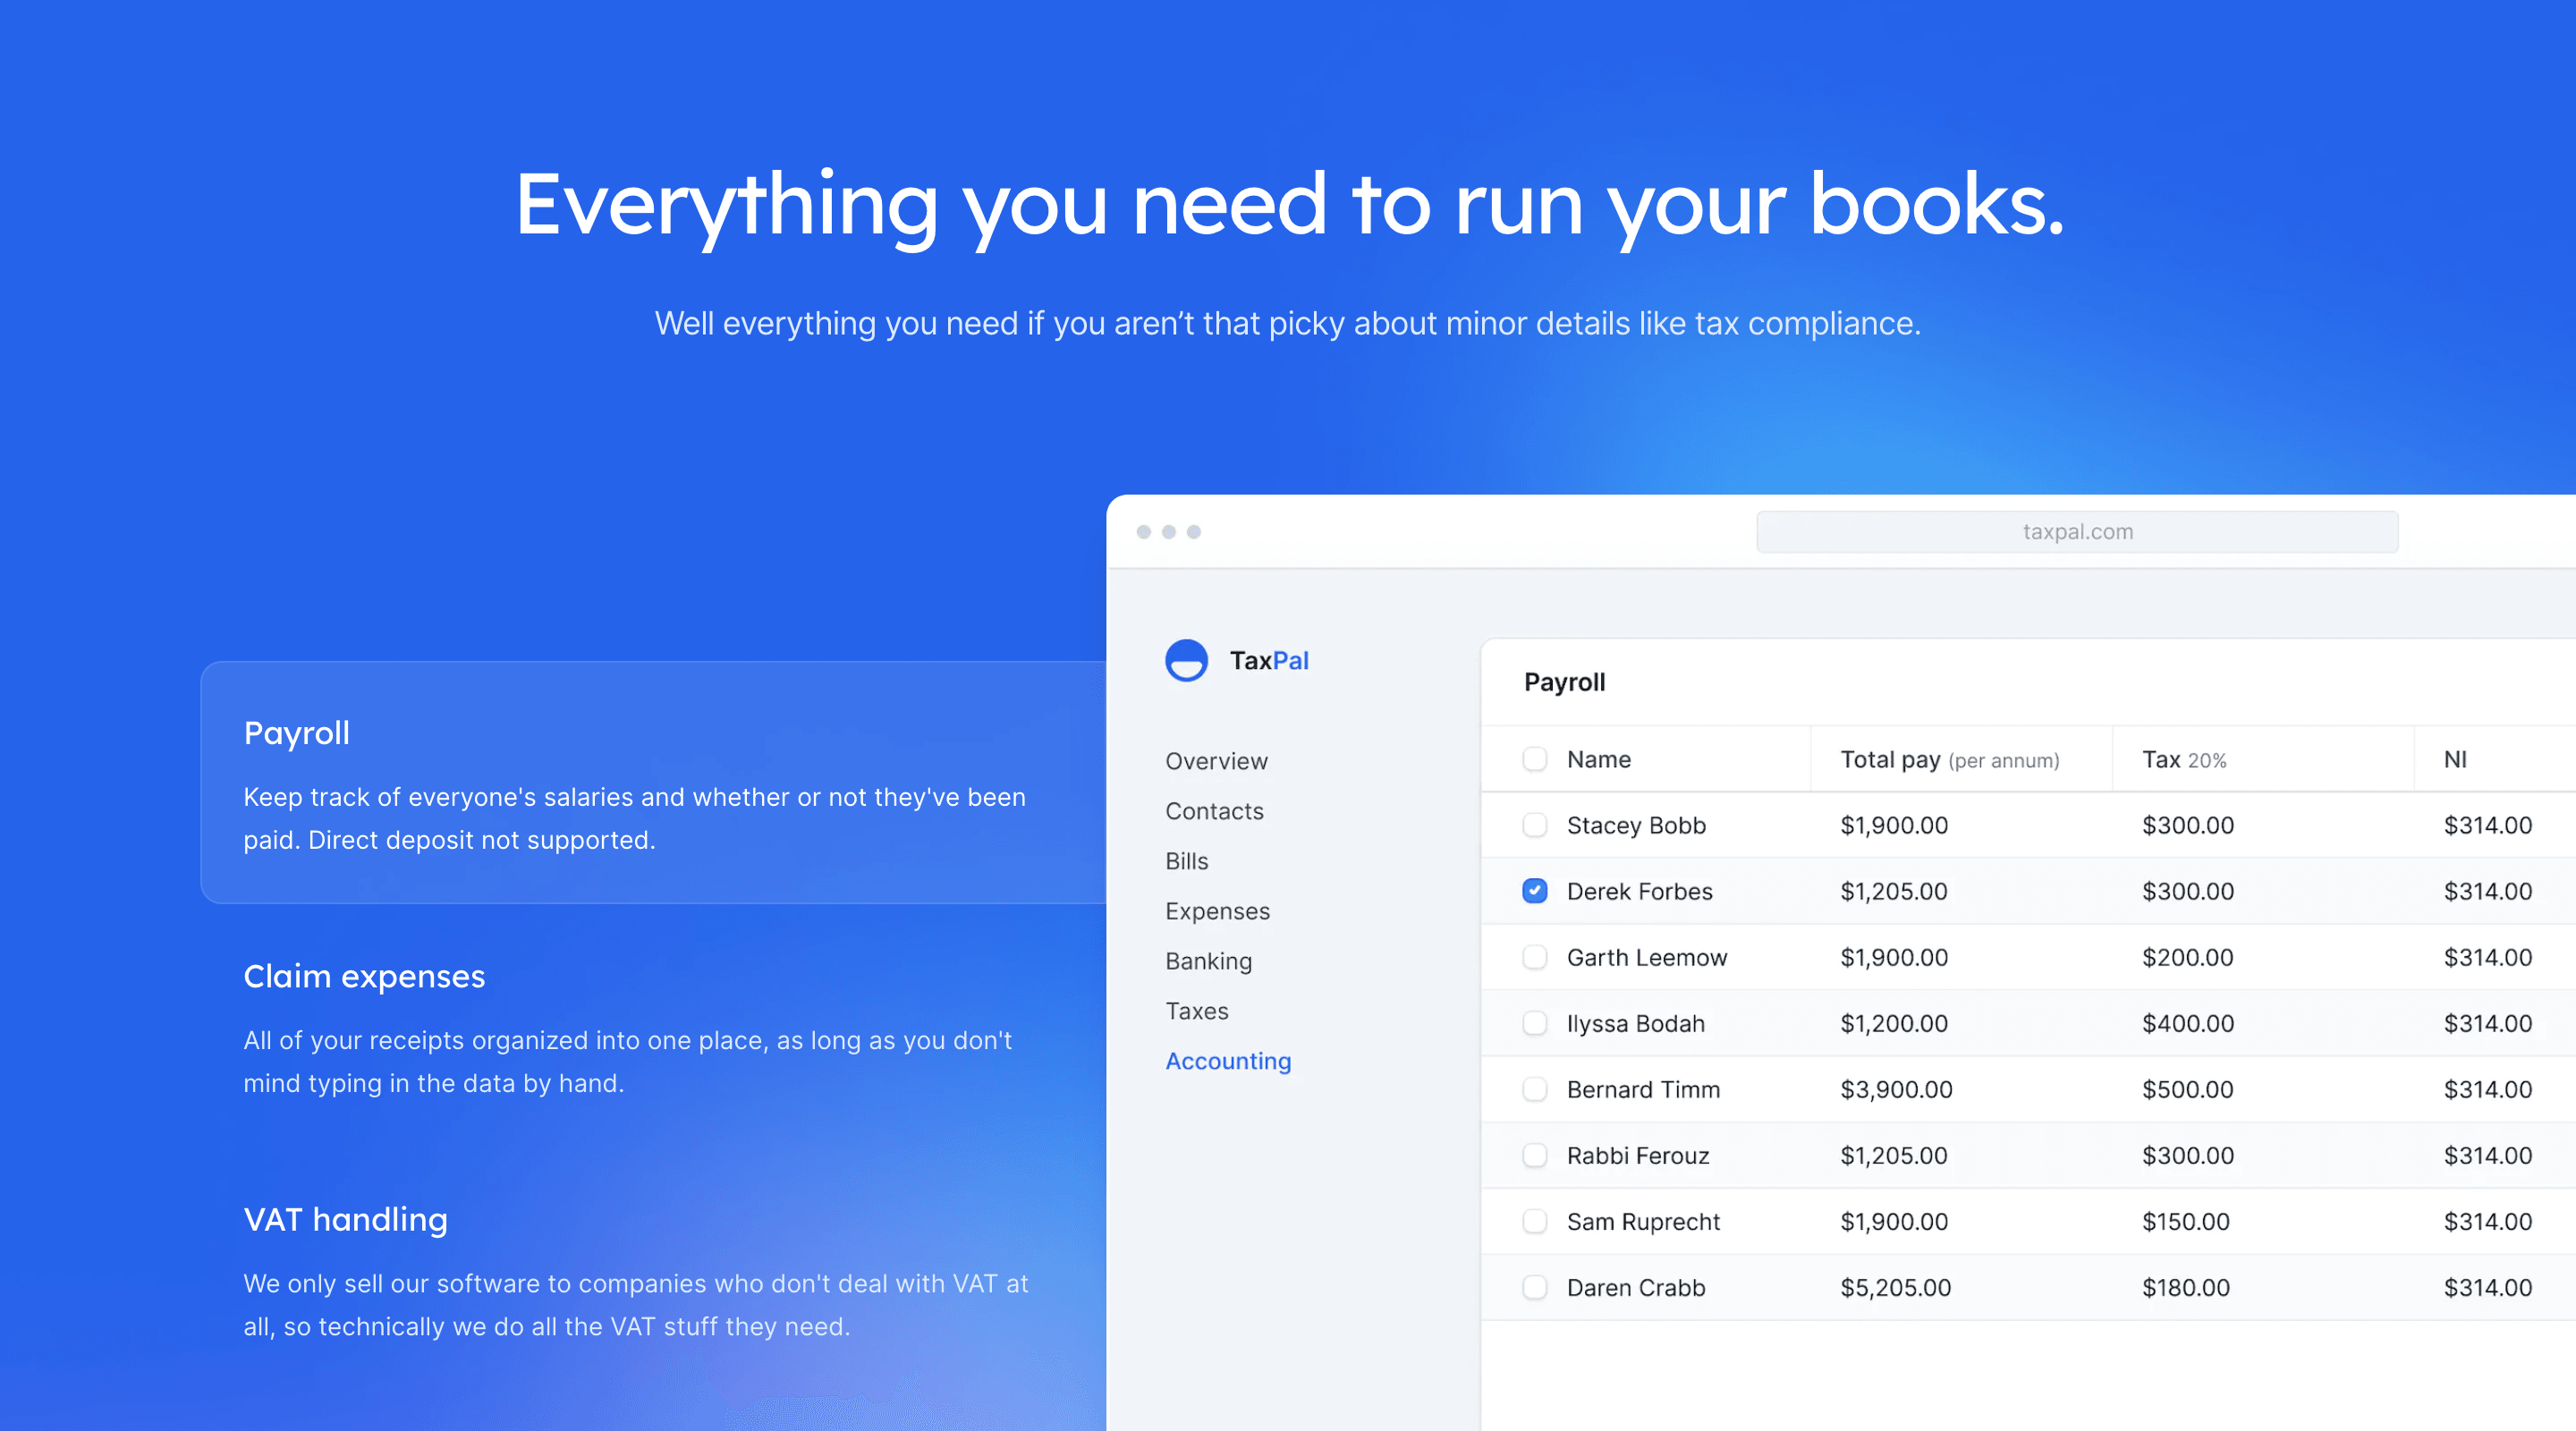Go to Contacts in the sidebar
Viewport: 2576px width, 1431px height.
[x=1214, y=811]
